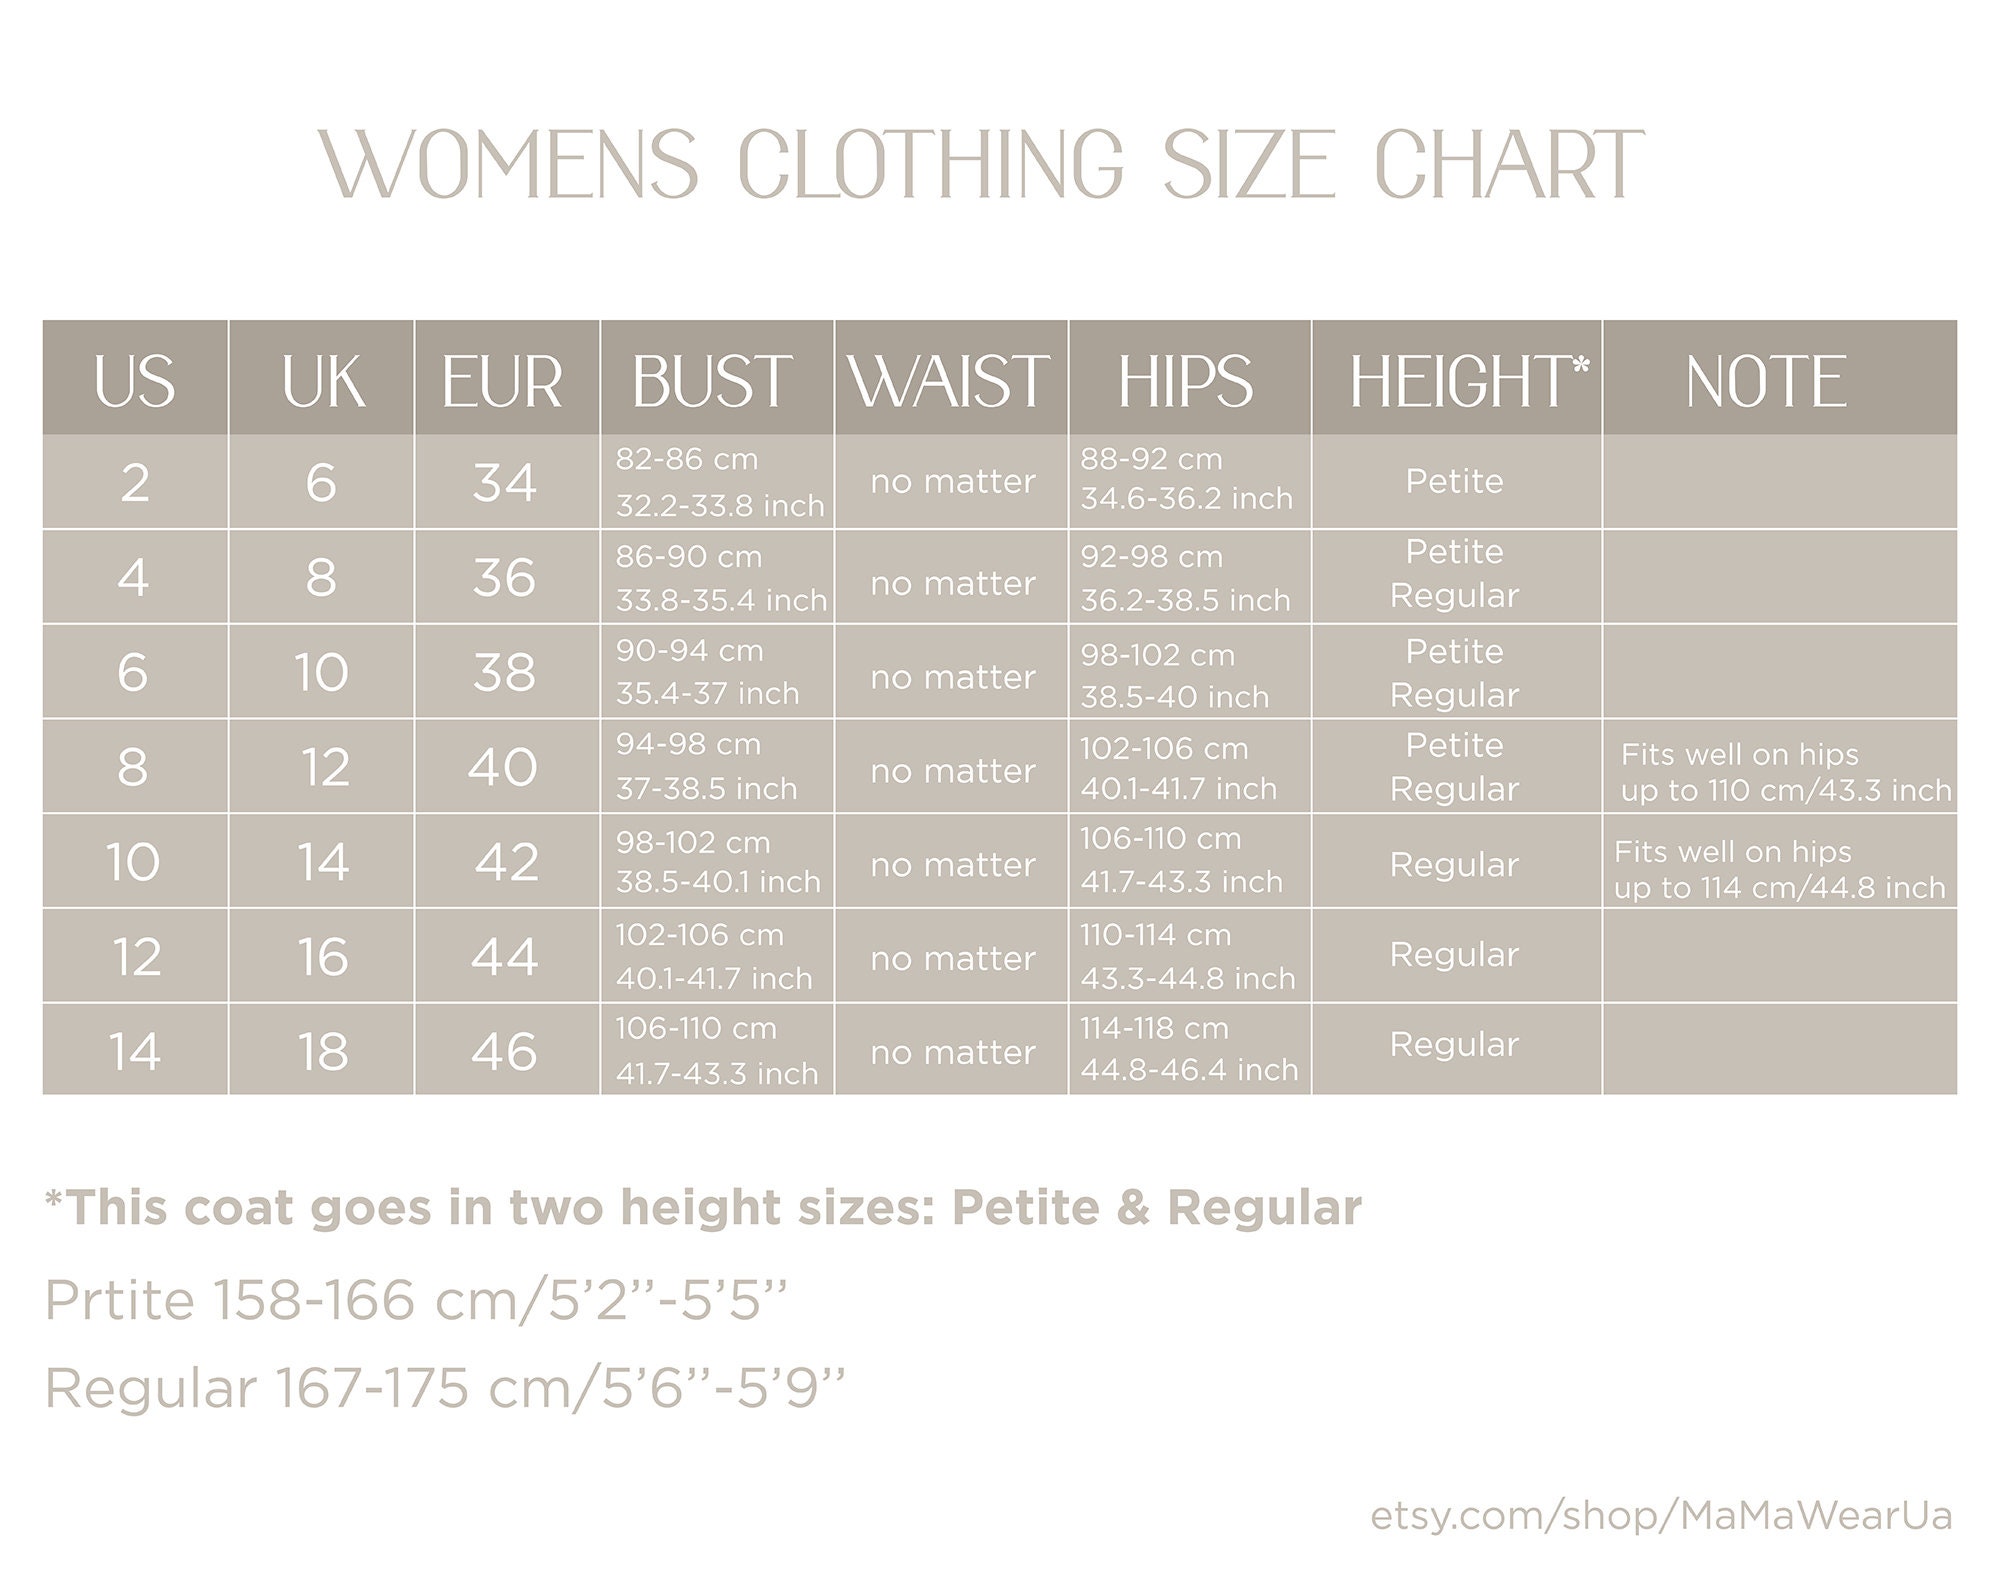This screenshot has width=2000, height=1590.
Task: Select UK size 16 cell
Action: (322, 956)
